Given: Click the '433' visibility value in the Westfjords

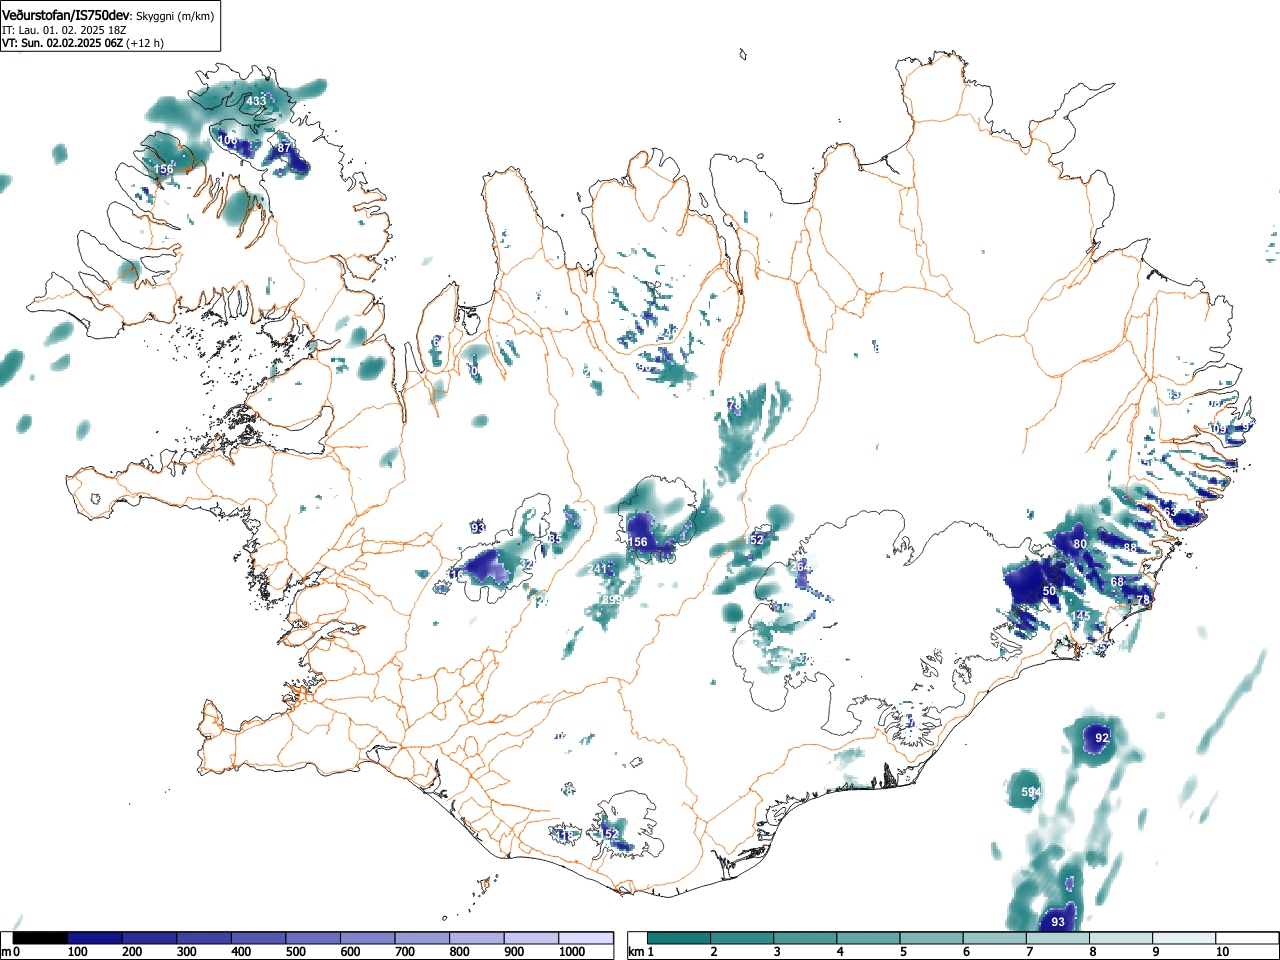Looking at the screenshot, I should (256, 102).
